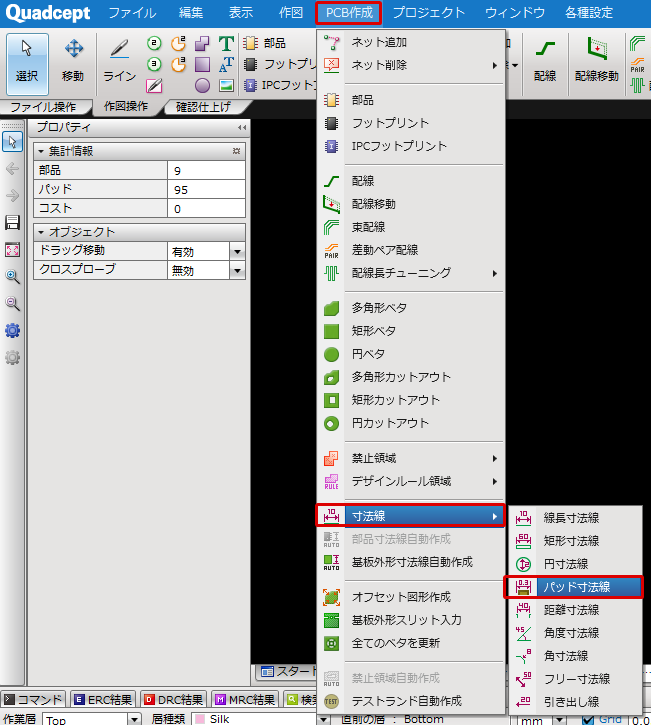651x725 pixels.
Task: Choose 基板外形寸法線自動作成 menu item
Action: (x=411, y=562)
